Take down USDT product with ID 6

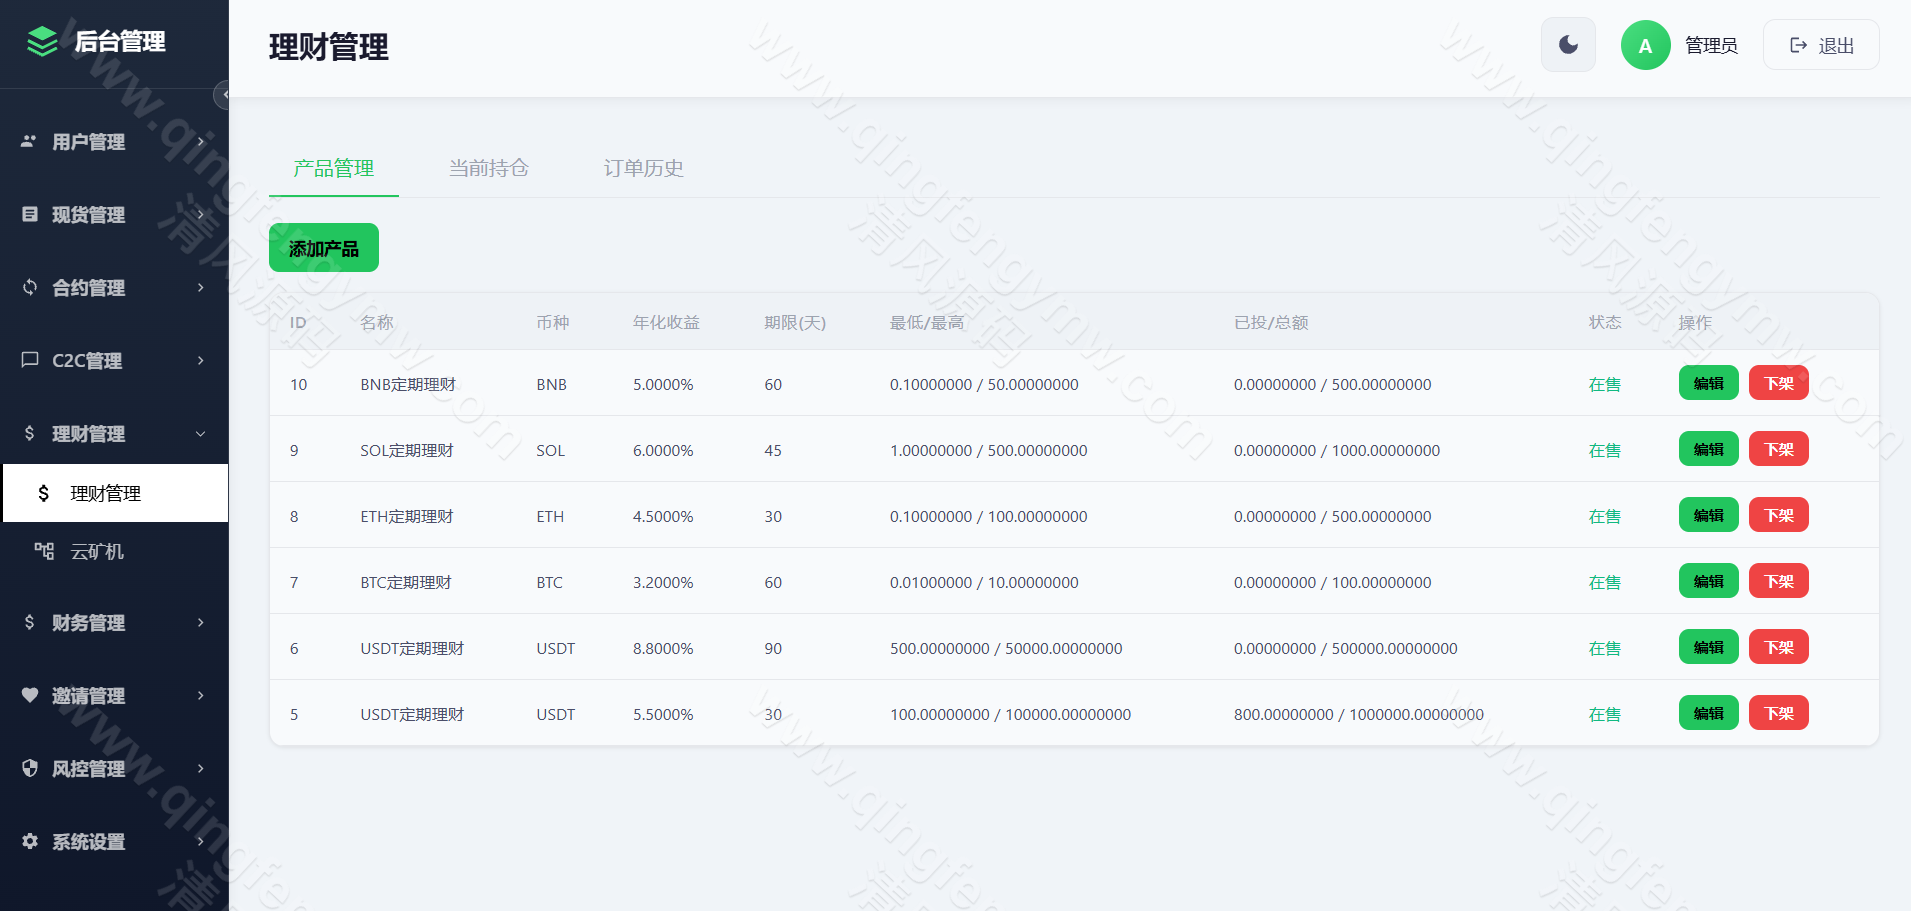click(x=1779, y=647)
